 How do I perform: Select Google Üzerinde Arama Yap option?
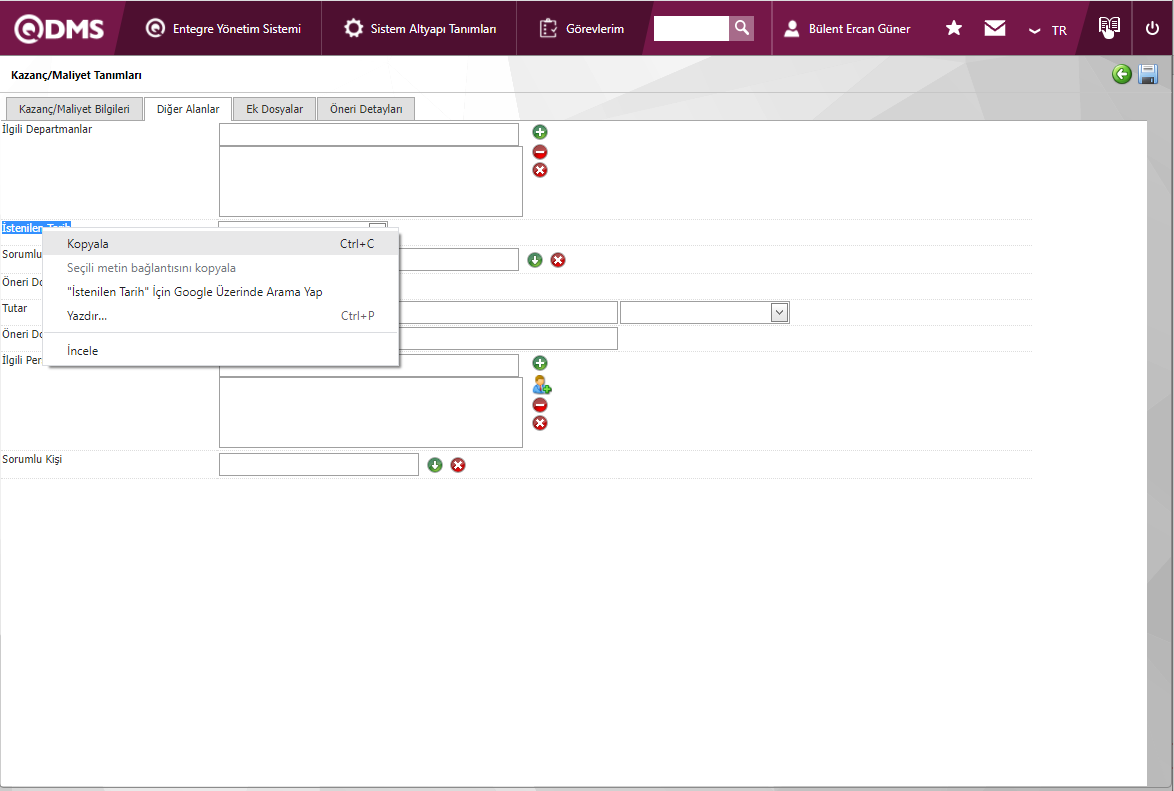221,291
